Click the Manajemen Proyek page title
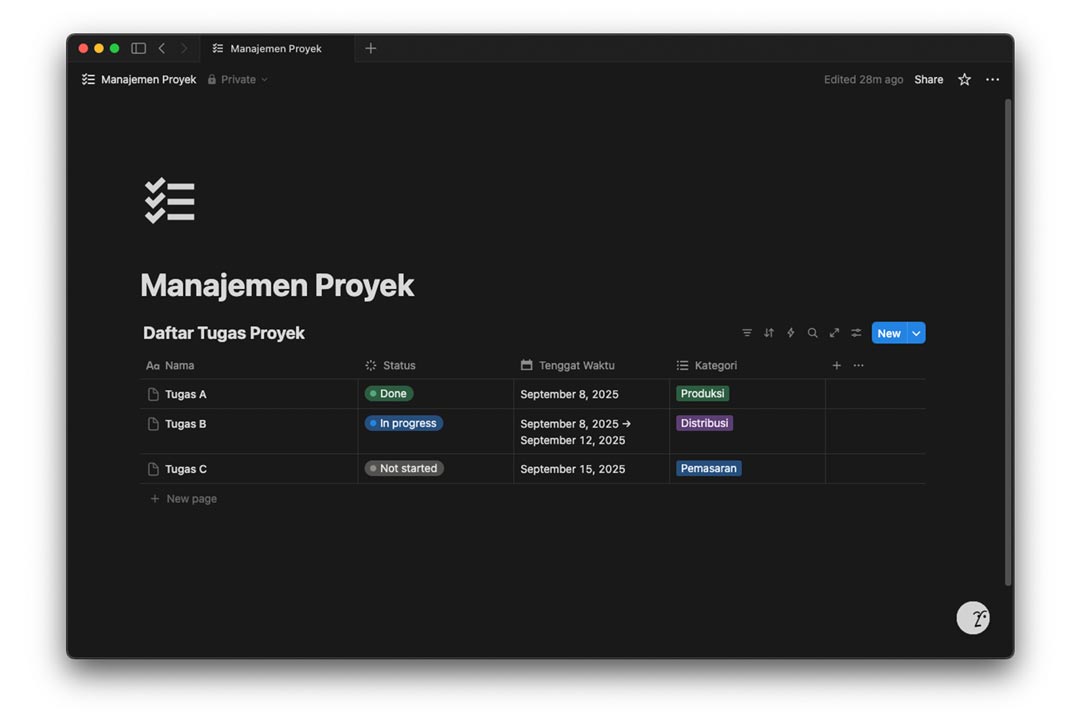This screenshot has height=720, width=1080. point(277,285)
